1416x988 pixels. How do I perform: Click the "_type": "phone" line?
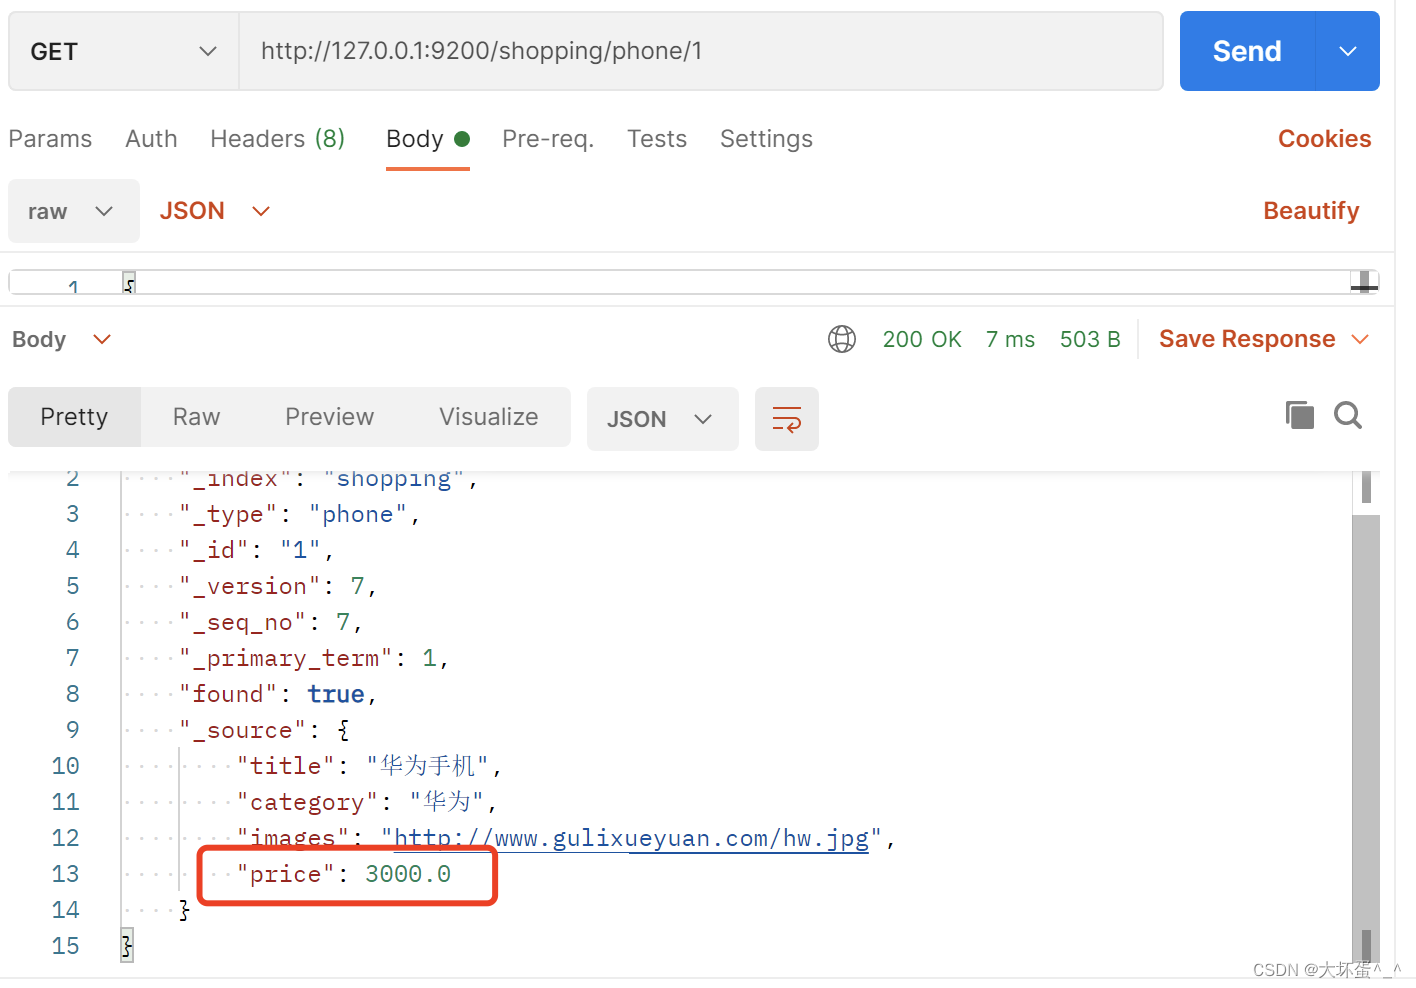click(300, 514)
